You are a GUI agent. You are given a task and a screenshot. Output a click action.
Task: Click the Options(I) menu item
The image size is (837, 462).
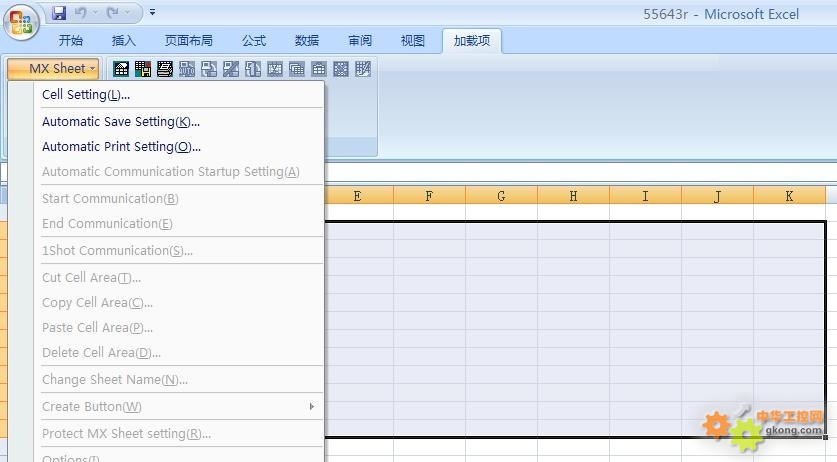click(181, 457)
